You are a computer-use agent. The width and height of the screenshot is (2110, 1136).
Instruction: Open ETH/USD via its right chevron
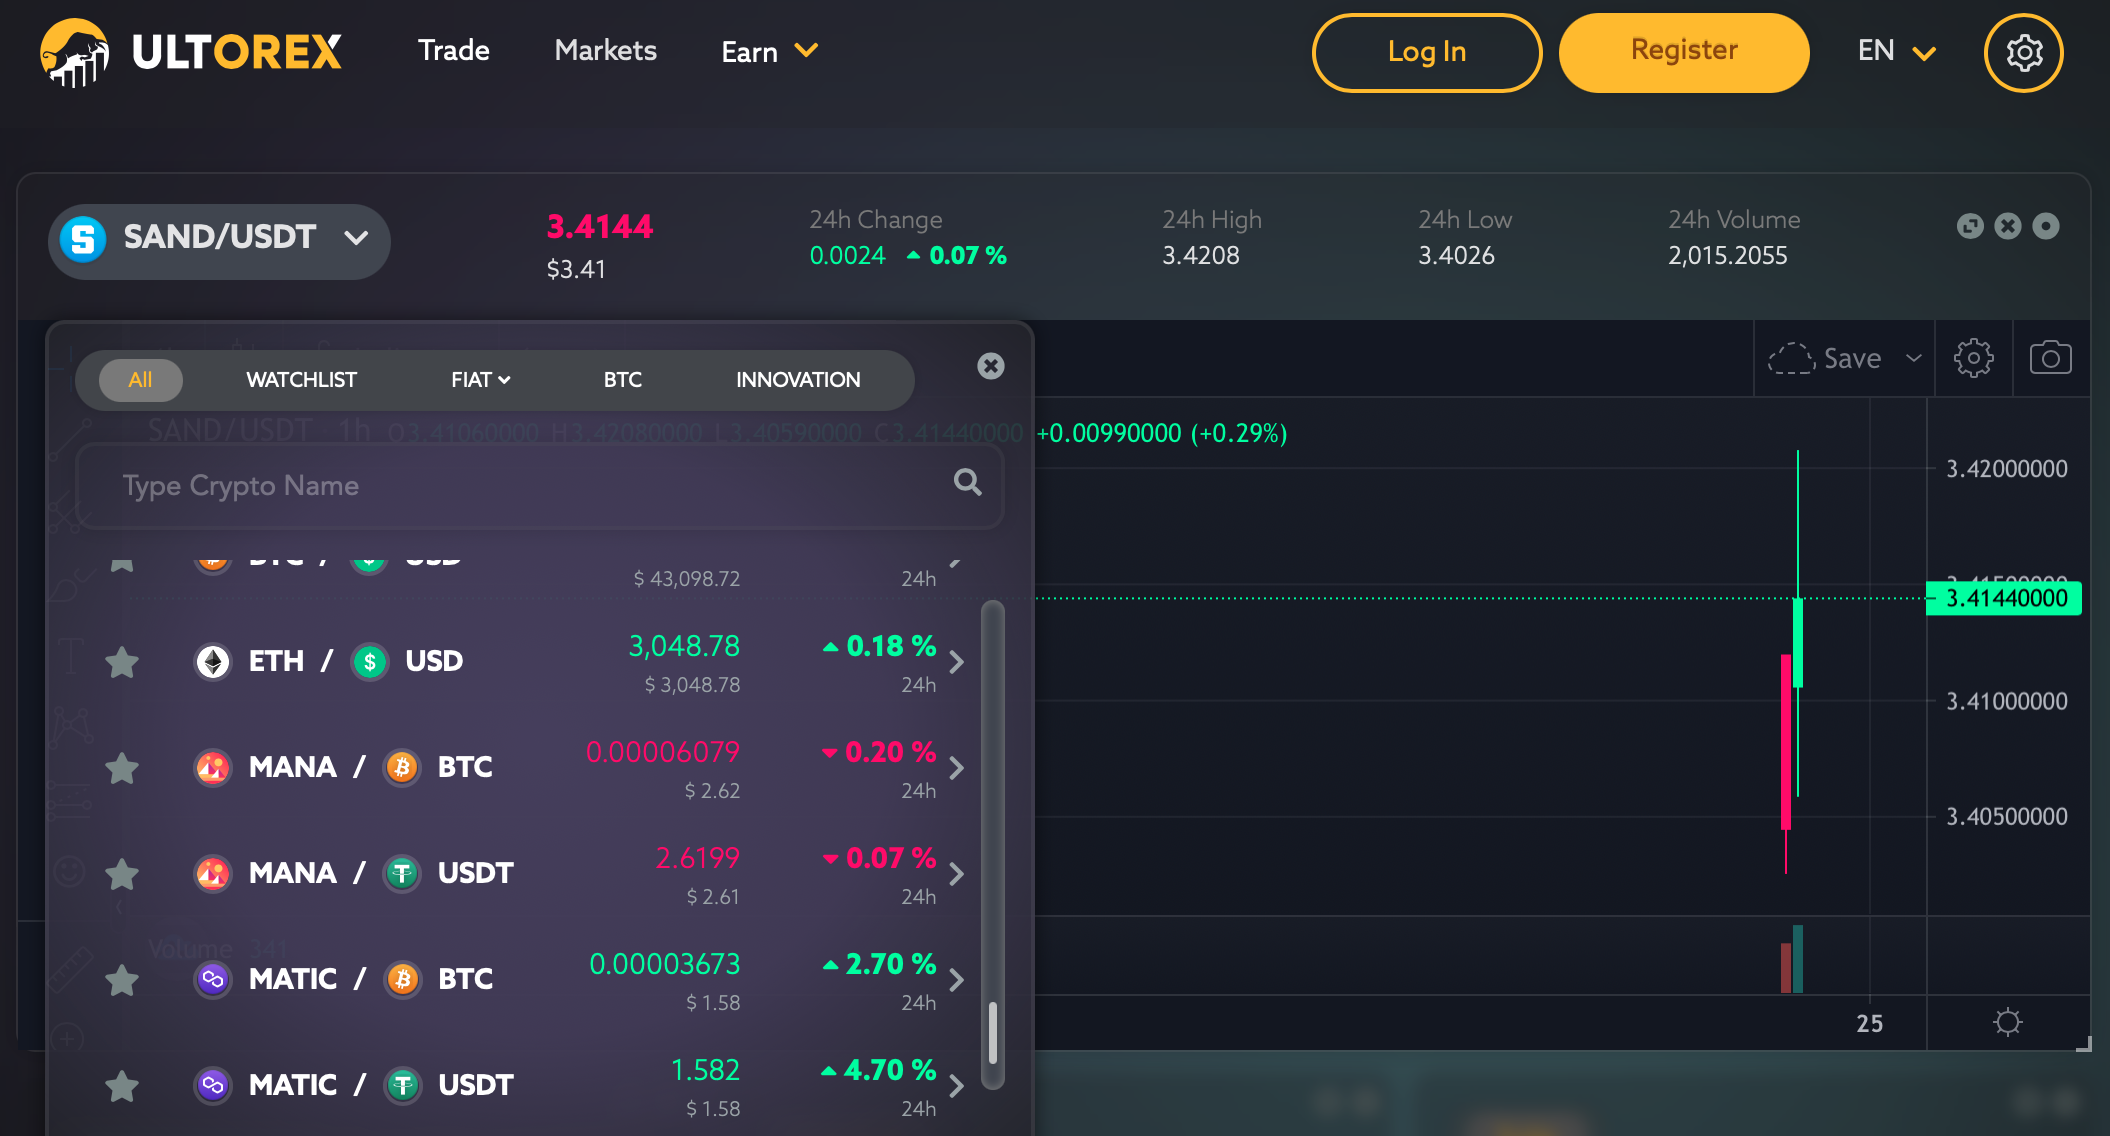tap(957, 661)
